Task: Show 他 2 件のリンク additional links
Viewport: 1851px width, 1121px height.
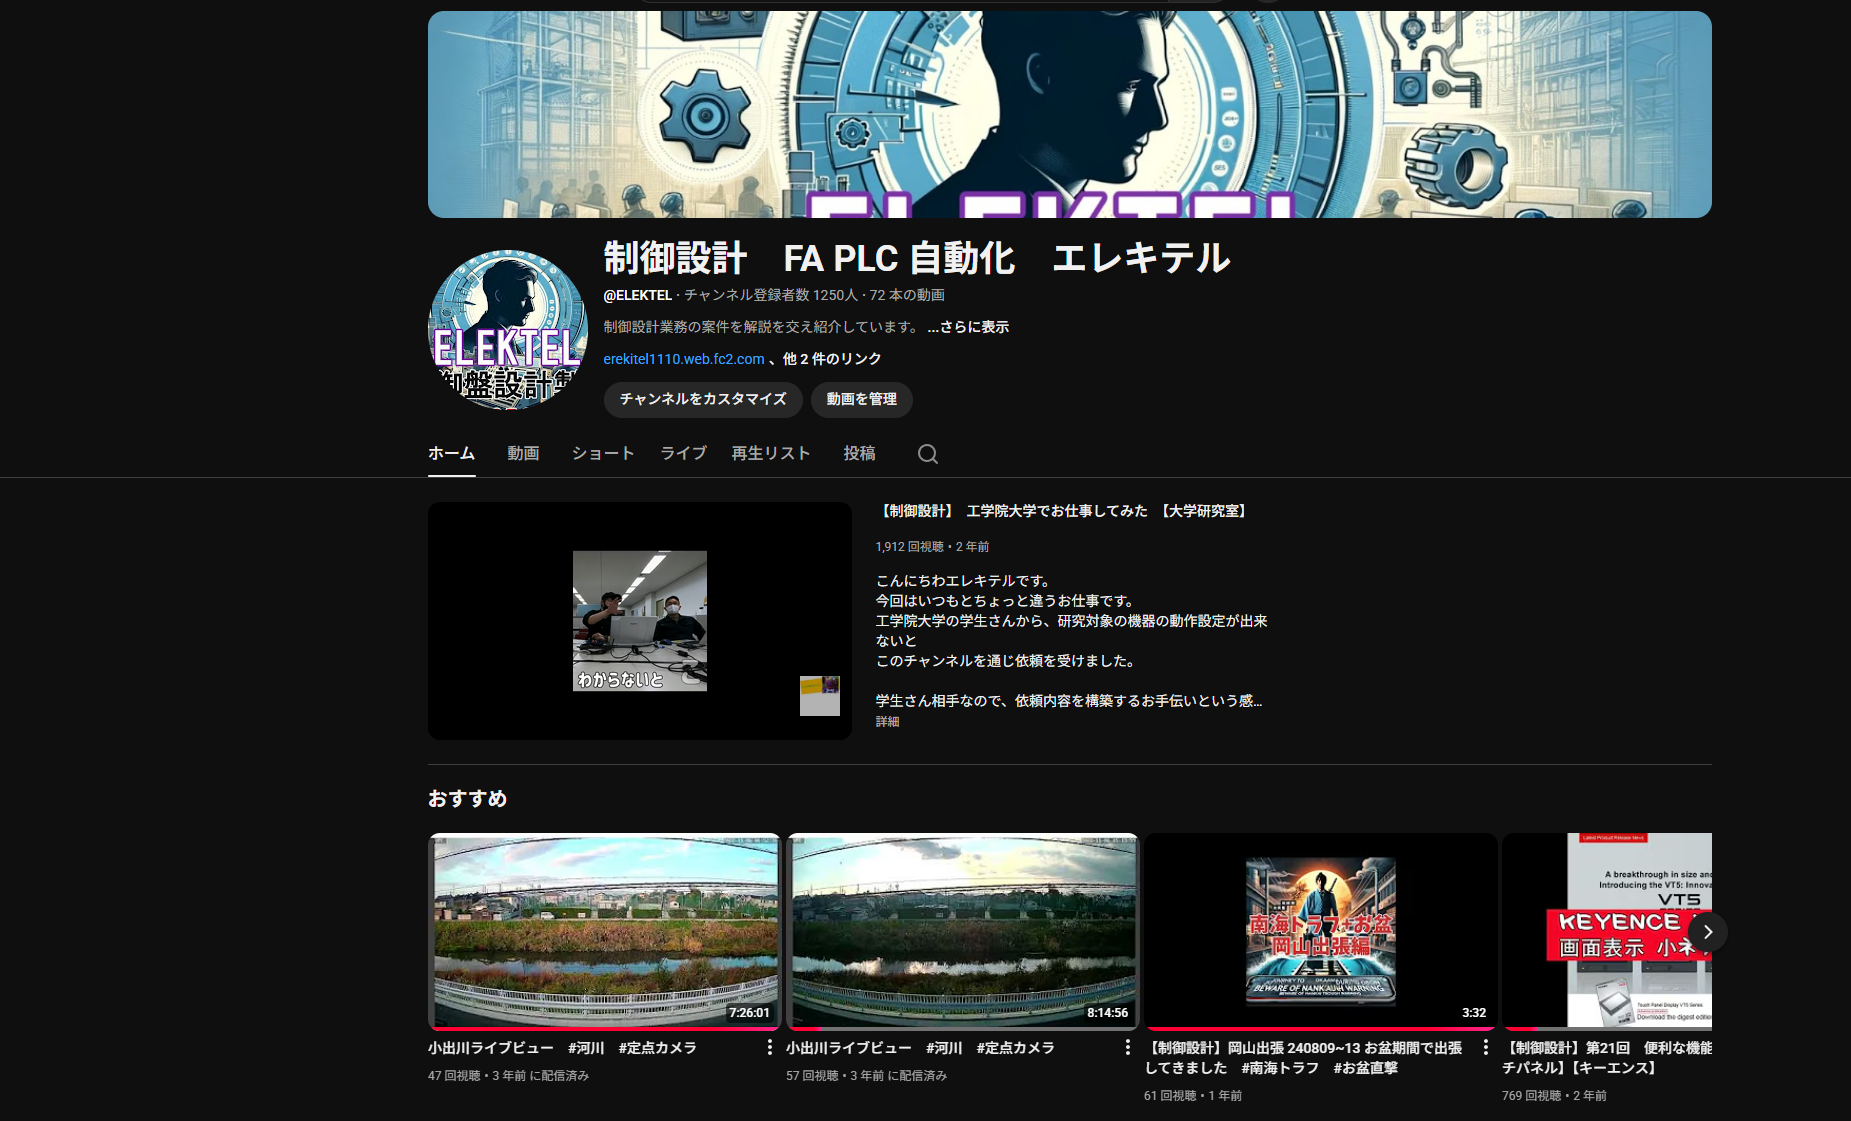Action: tap(831, 359)
